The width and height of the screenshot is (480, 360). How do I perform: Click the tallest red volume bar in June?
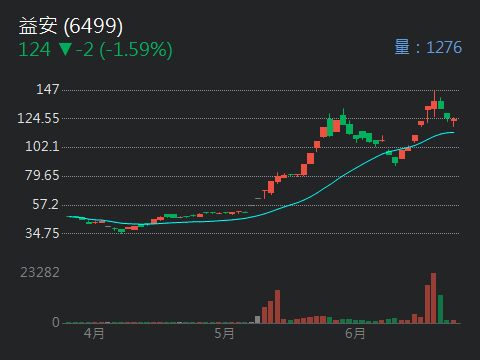(433, 298)
